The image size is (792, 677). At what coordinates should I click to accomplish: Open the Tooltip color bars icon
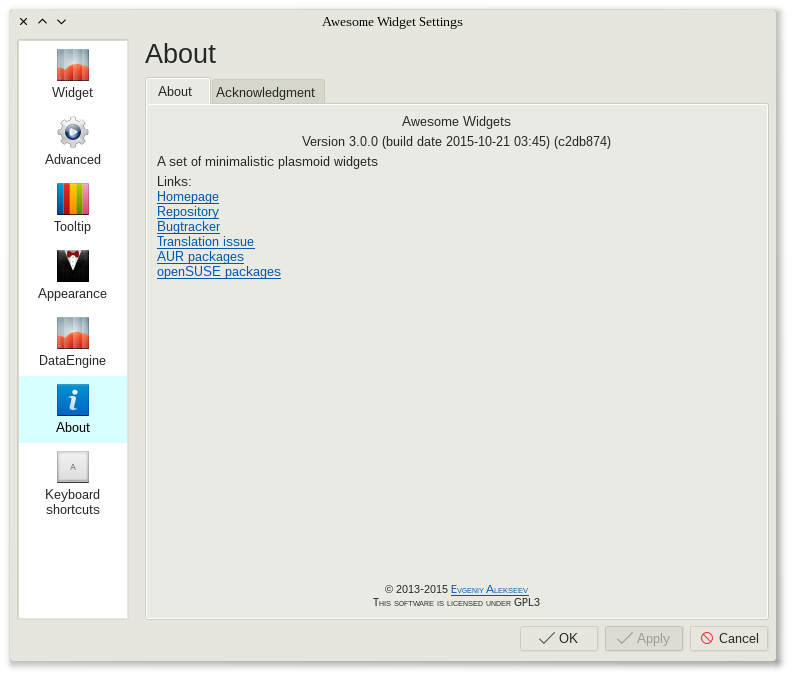72,199
